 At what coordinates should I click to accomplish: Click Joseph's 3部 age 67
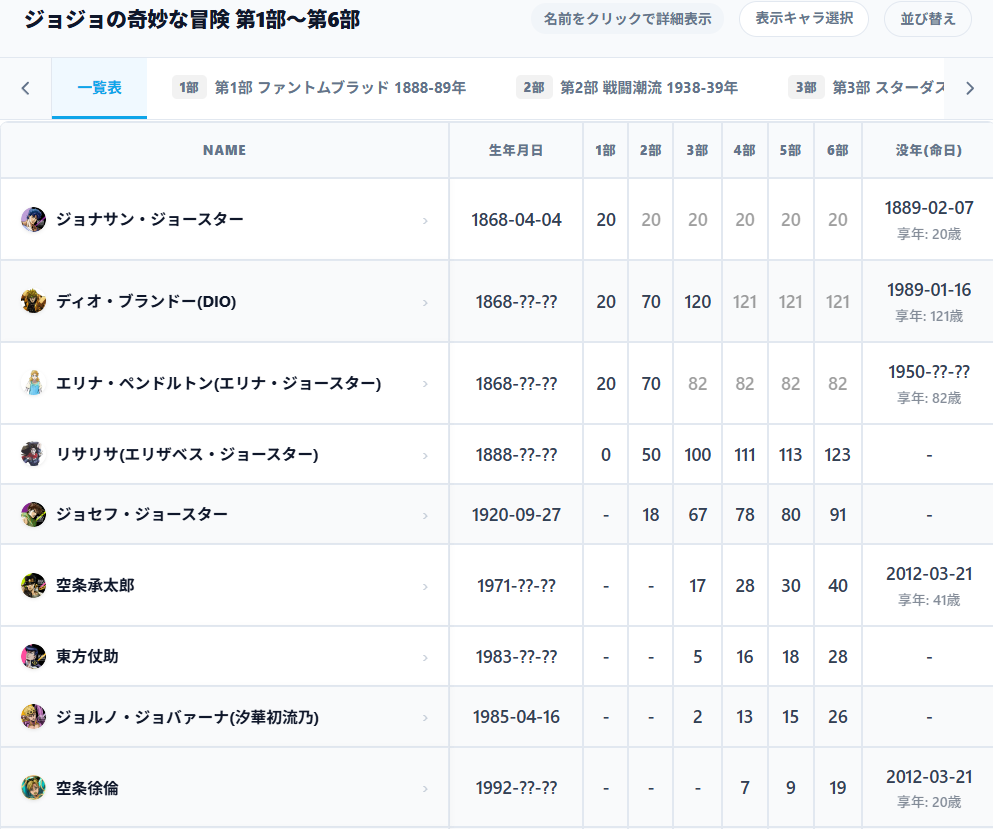(x=697, y=515)
